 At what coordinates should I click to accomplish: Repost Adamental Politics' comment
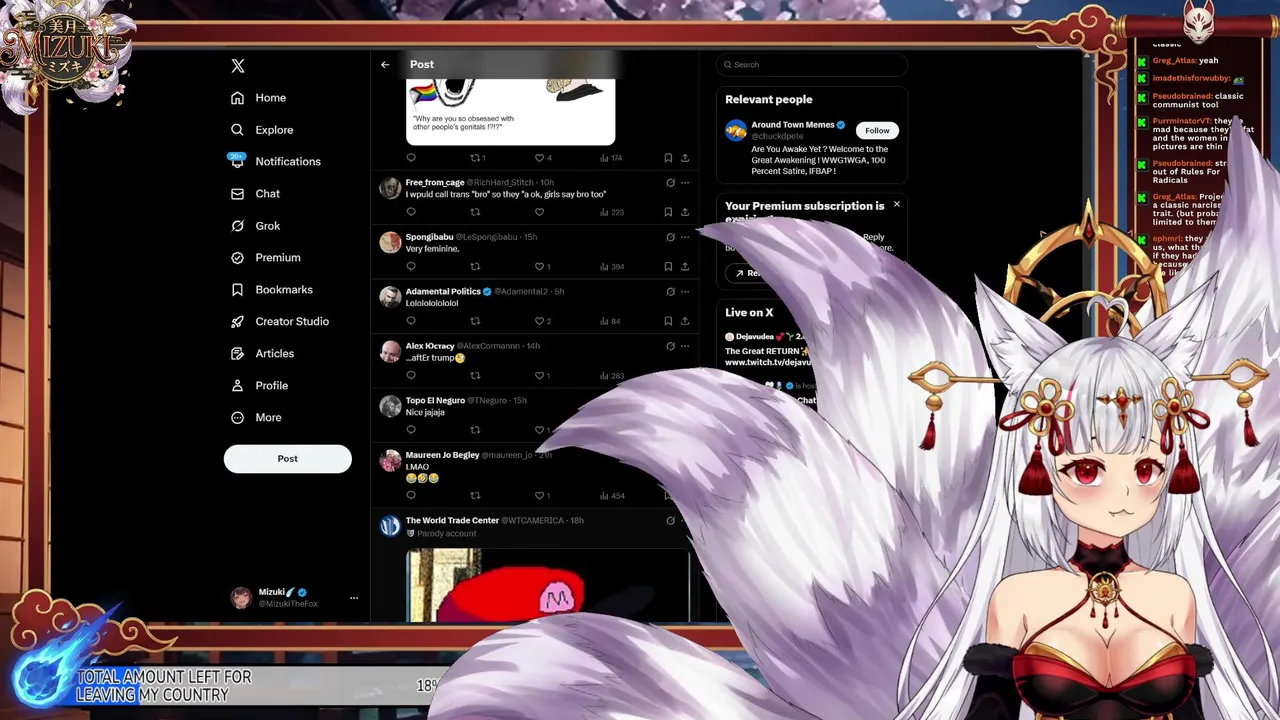pyautogui.click(x=475, y=321)
